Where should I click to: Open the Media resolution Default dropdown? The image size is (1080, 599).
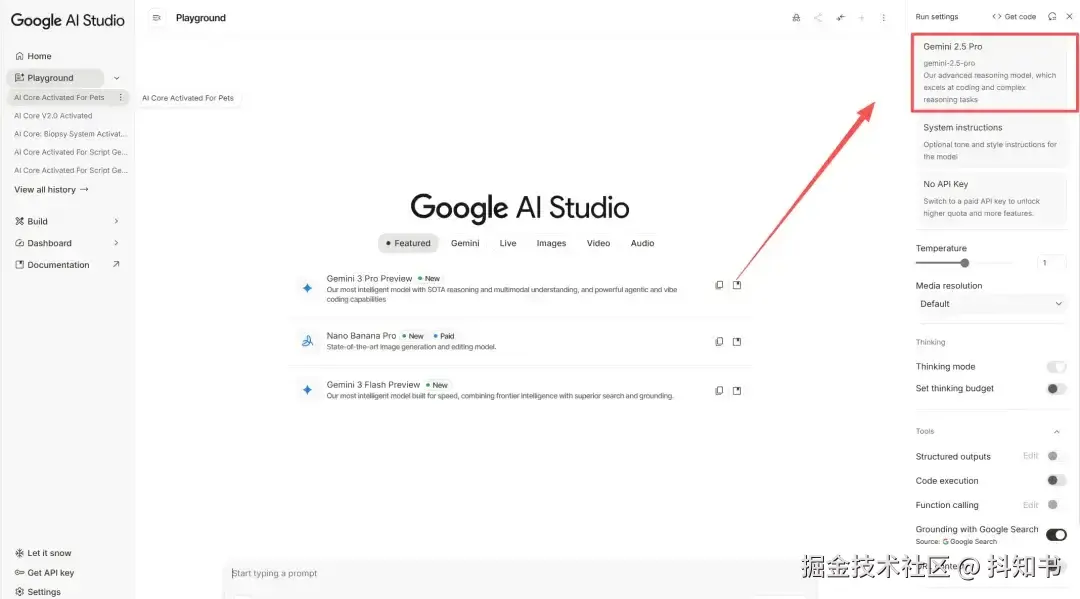pos(990,304)
